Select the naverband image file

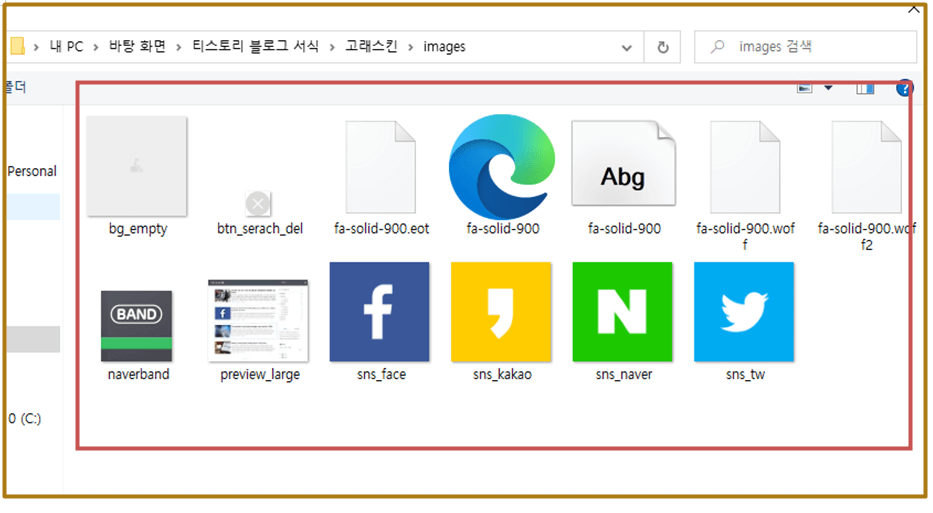coord(136,326)
